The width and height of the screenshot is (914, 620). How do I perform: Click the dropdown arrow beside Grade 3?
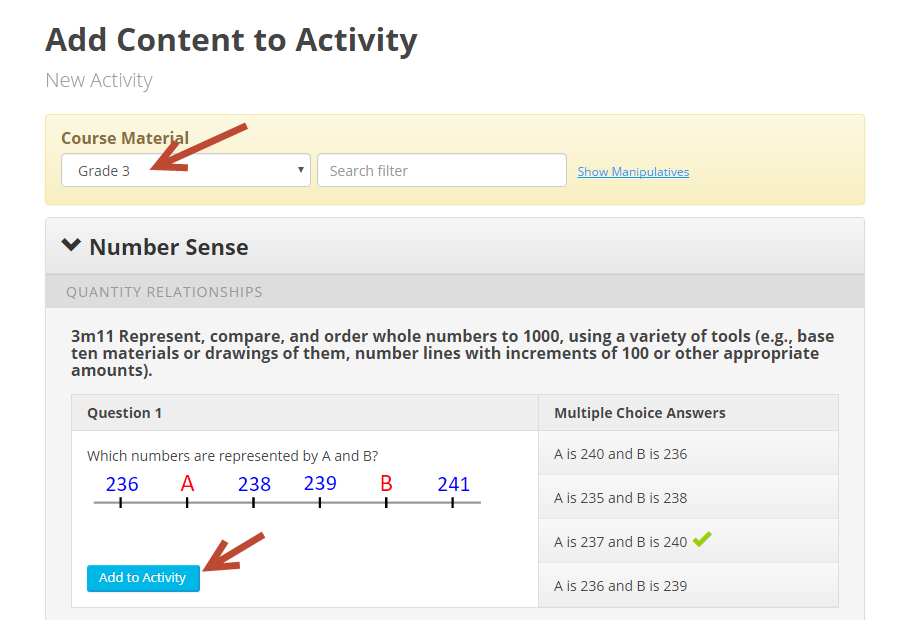pyautogui.click(x=301, y=170)
